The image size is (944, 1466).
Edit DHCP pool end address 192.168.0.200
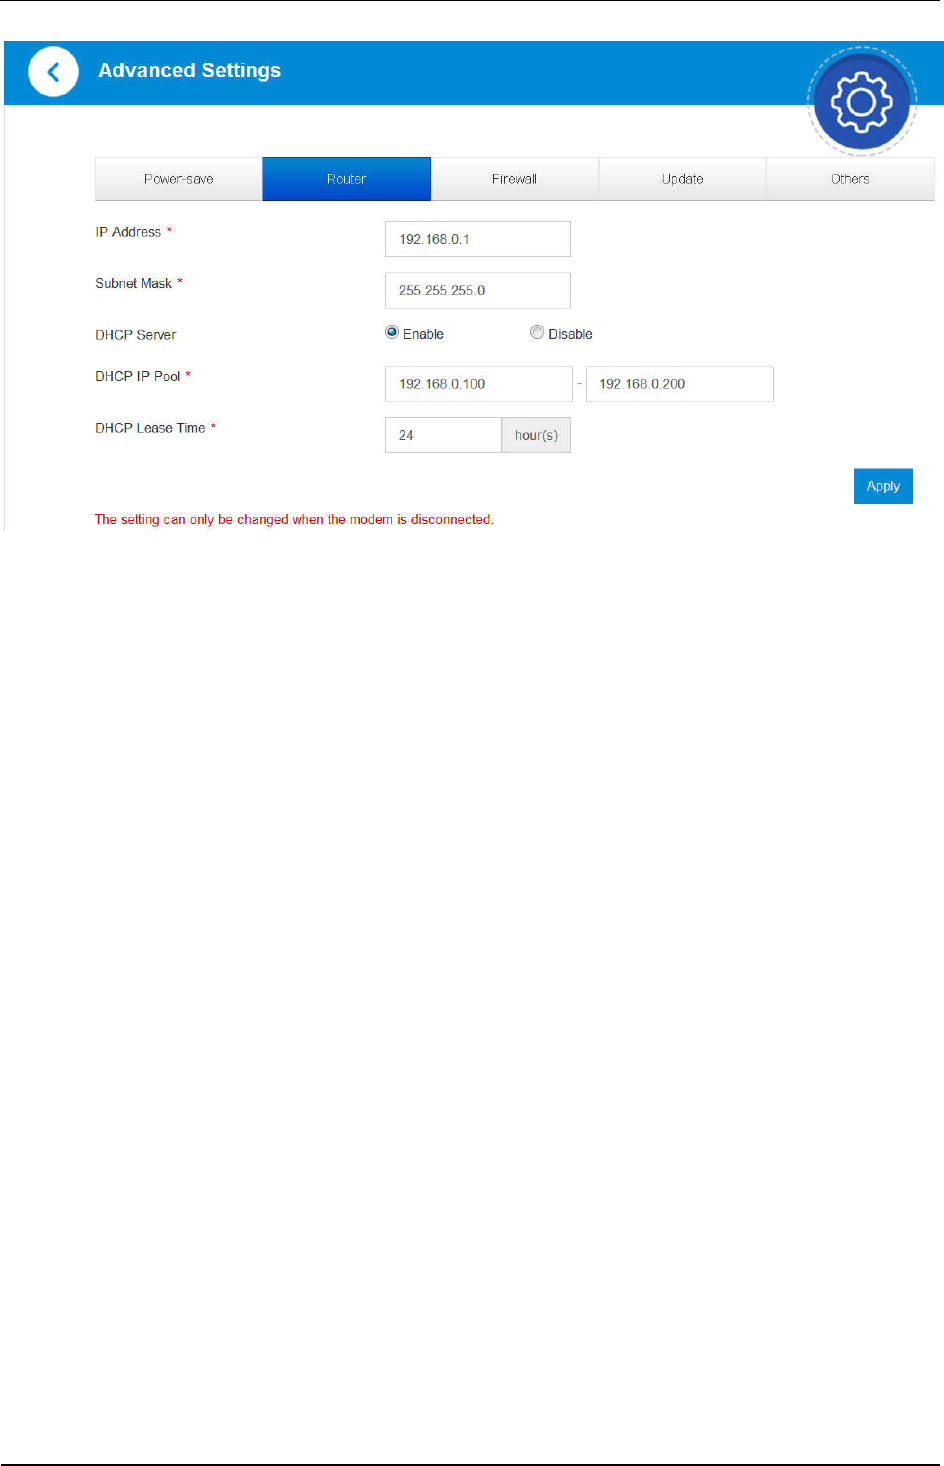[x=680, y=384]
